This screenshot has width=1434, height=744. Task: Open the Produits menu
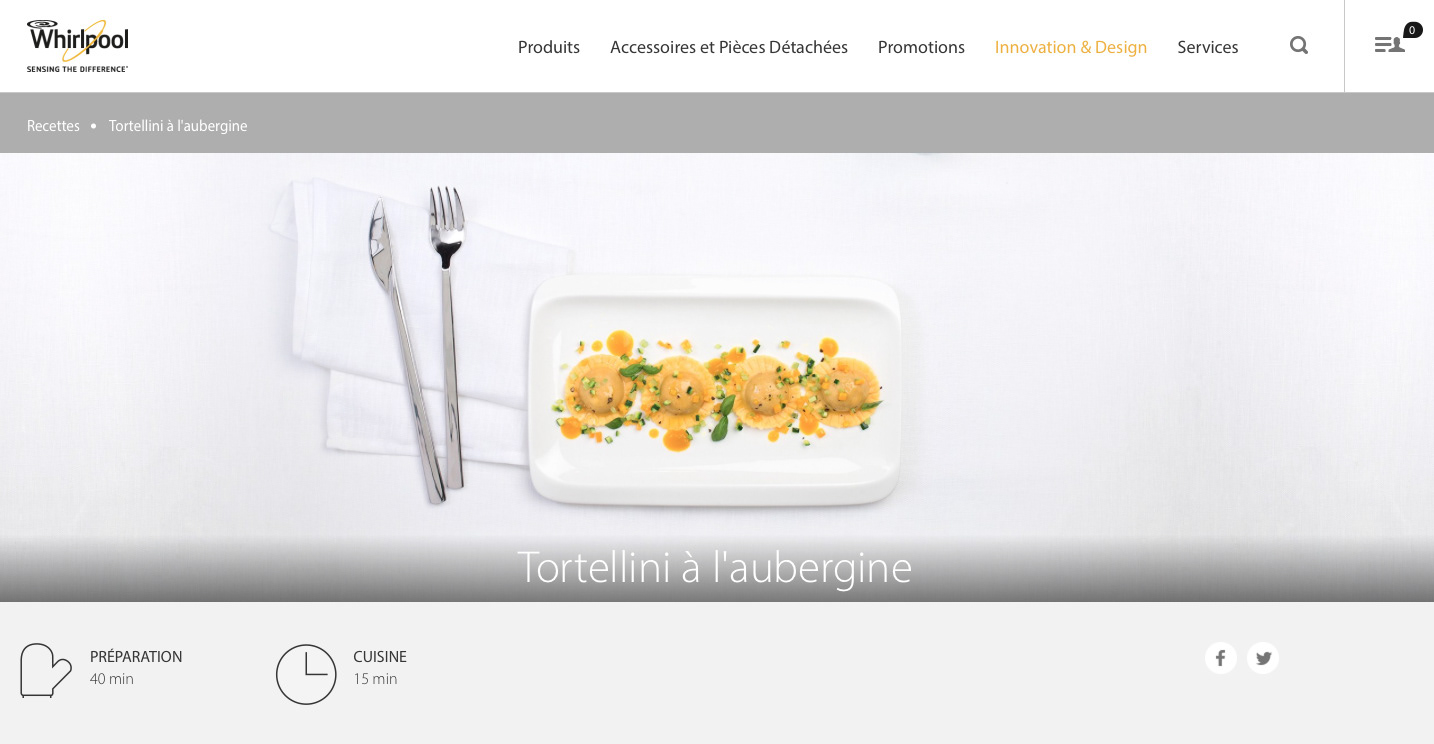549,47
